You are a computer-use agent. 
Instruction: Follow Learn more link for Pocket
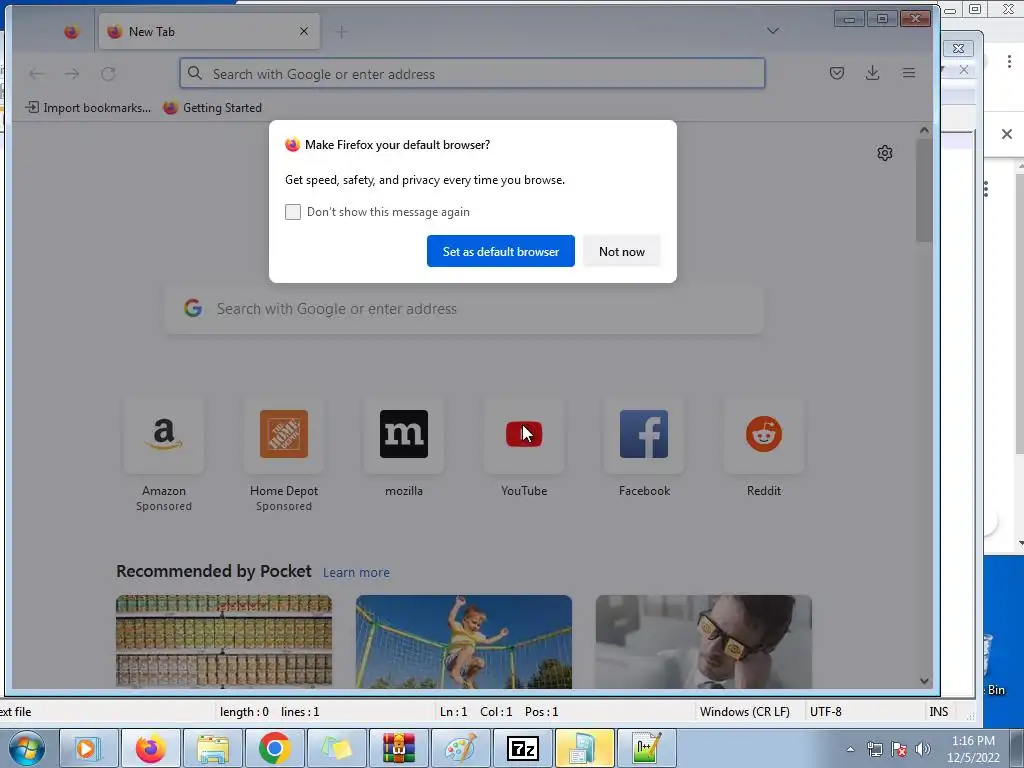356,572
